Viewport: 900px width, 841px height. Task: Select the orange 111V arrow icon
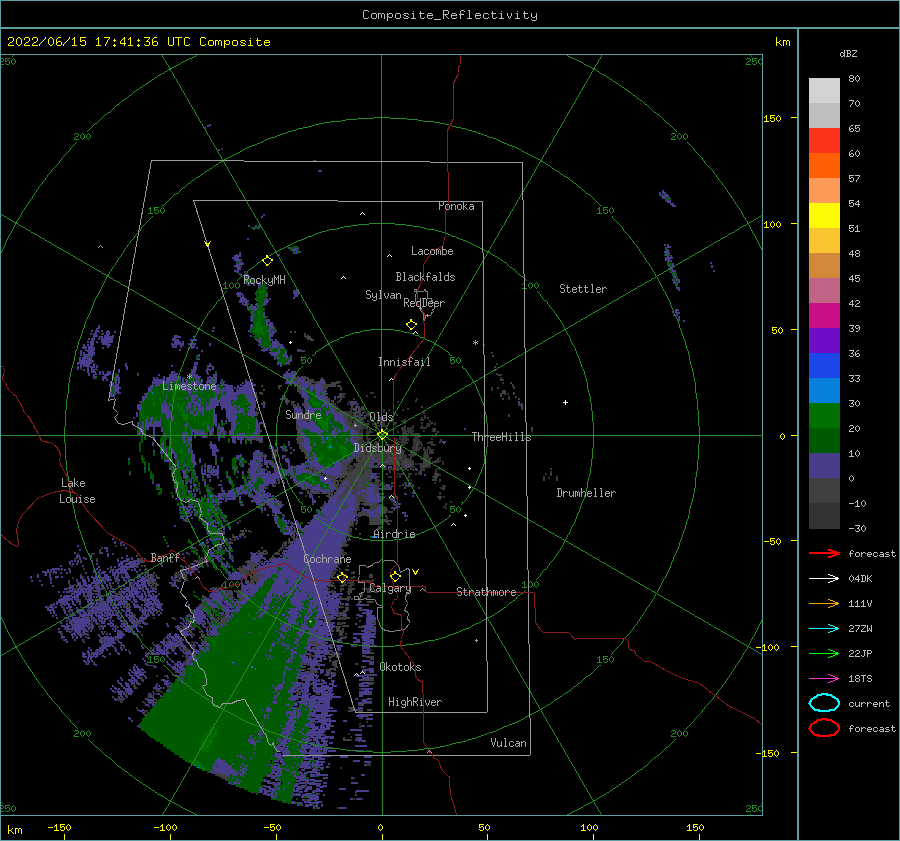point(824,603)
